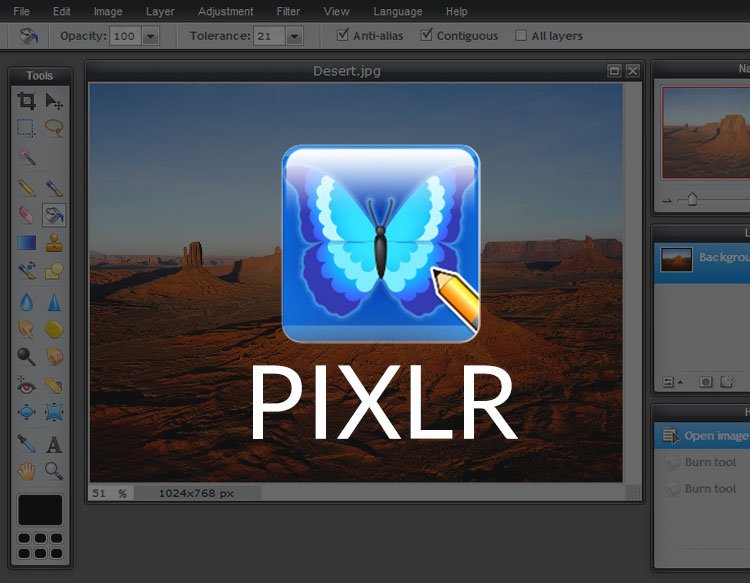The width and height of the screenshot is (750, 583).
Task: Open the Tolerance dropdown arrow
Action: click(294, 36)
